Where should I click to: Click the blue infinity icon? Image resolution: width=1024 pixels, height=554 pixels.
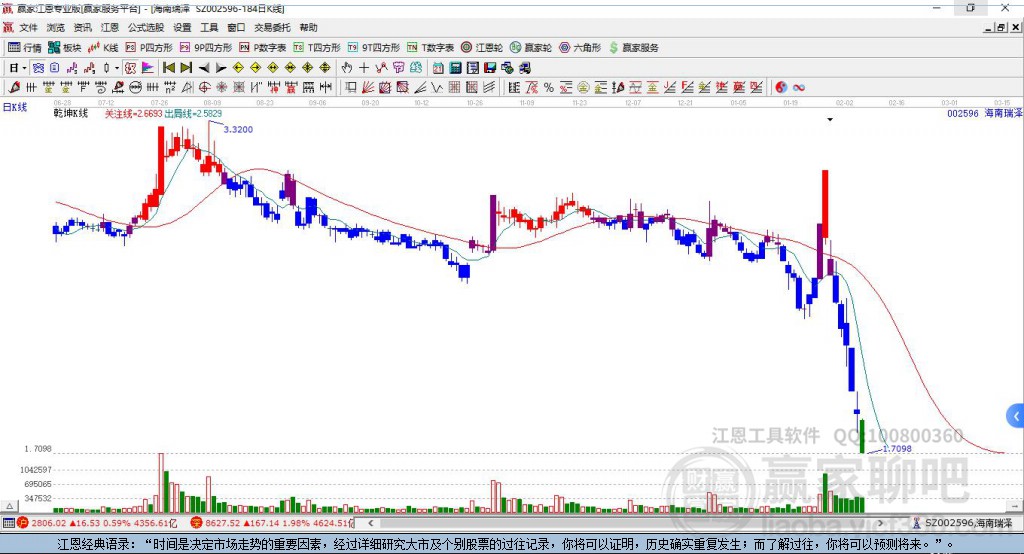799,88
